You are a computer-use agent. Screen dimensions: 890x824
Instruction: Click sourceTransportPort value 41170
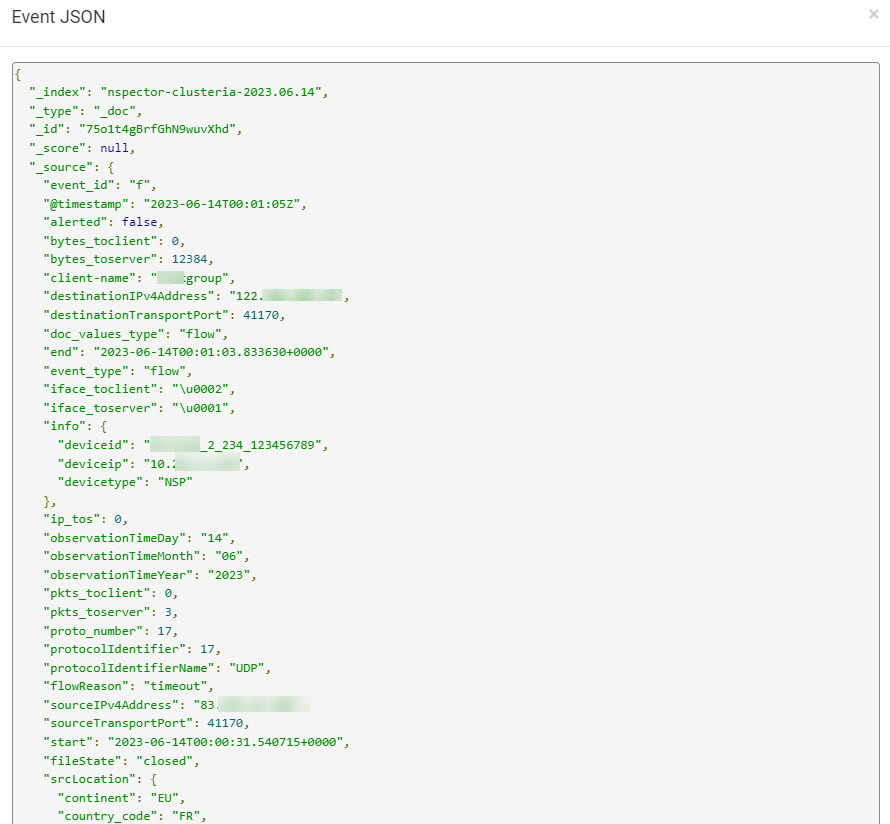pyautogui.click(x=225, y=723)
